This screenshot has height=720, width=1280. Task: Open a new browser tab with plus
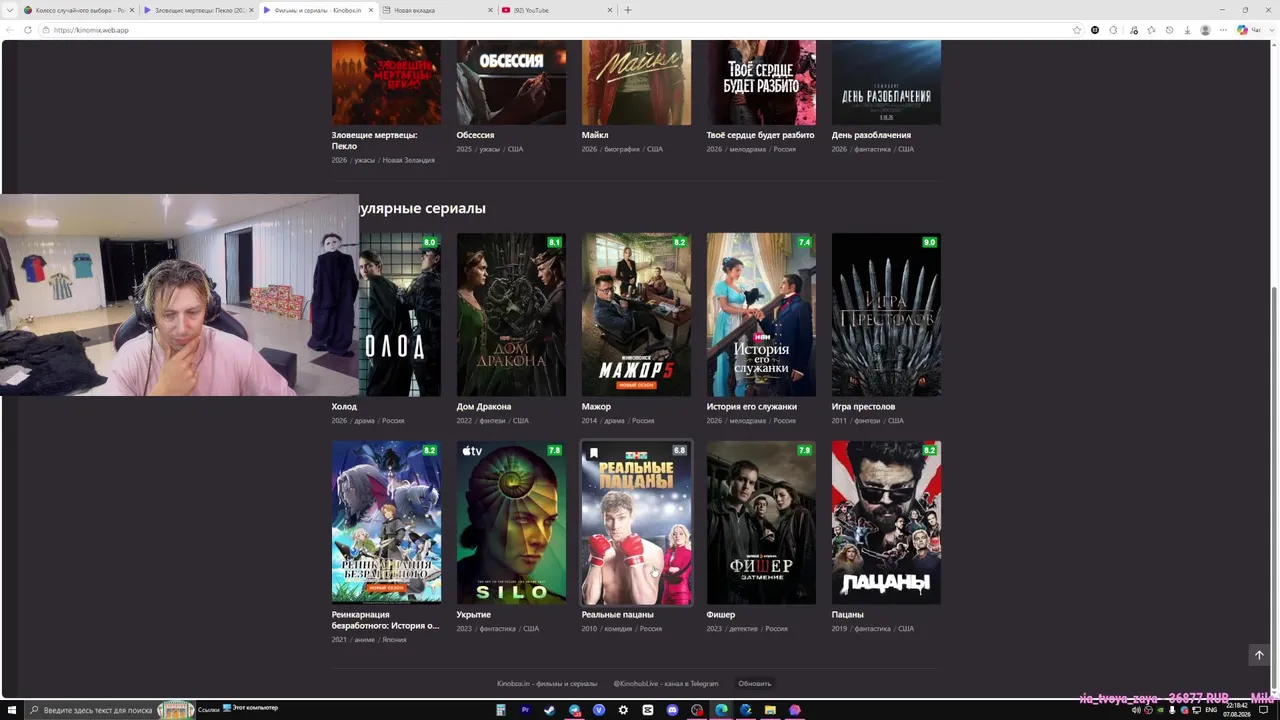(x=628, y=10)
